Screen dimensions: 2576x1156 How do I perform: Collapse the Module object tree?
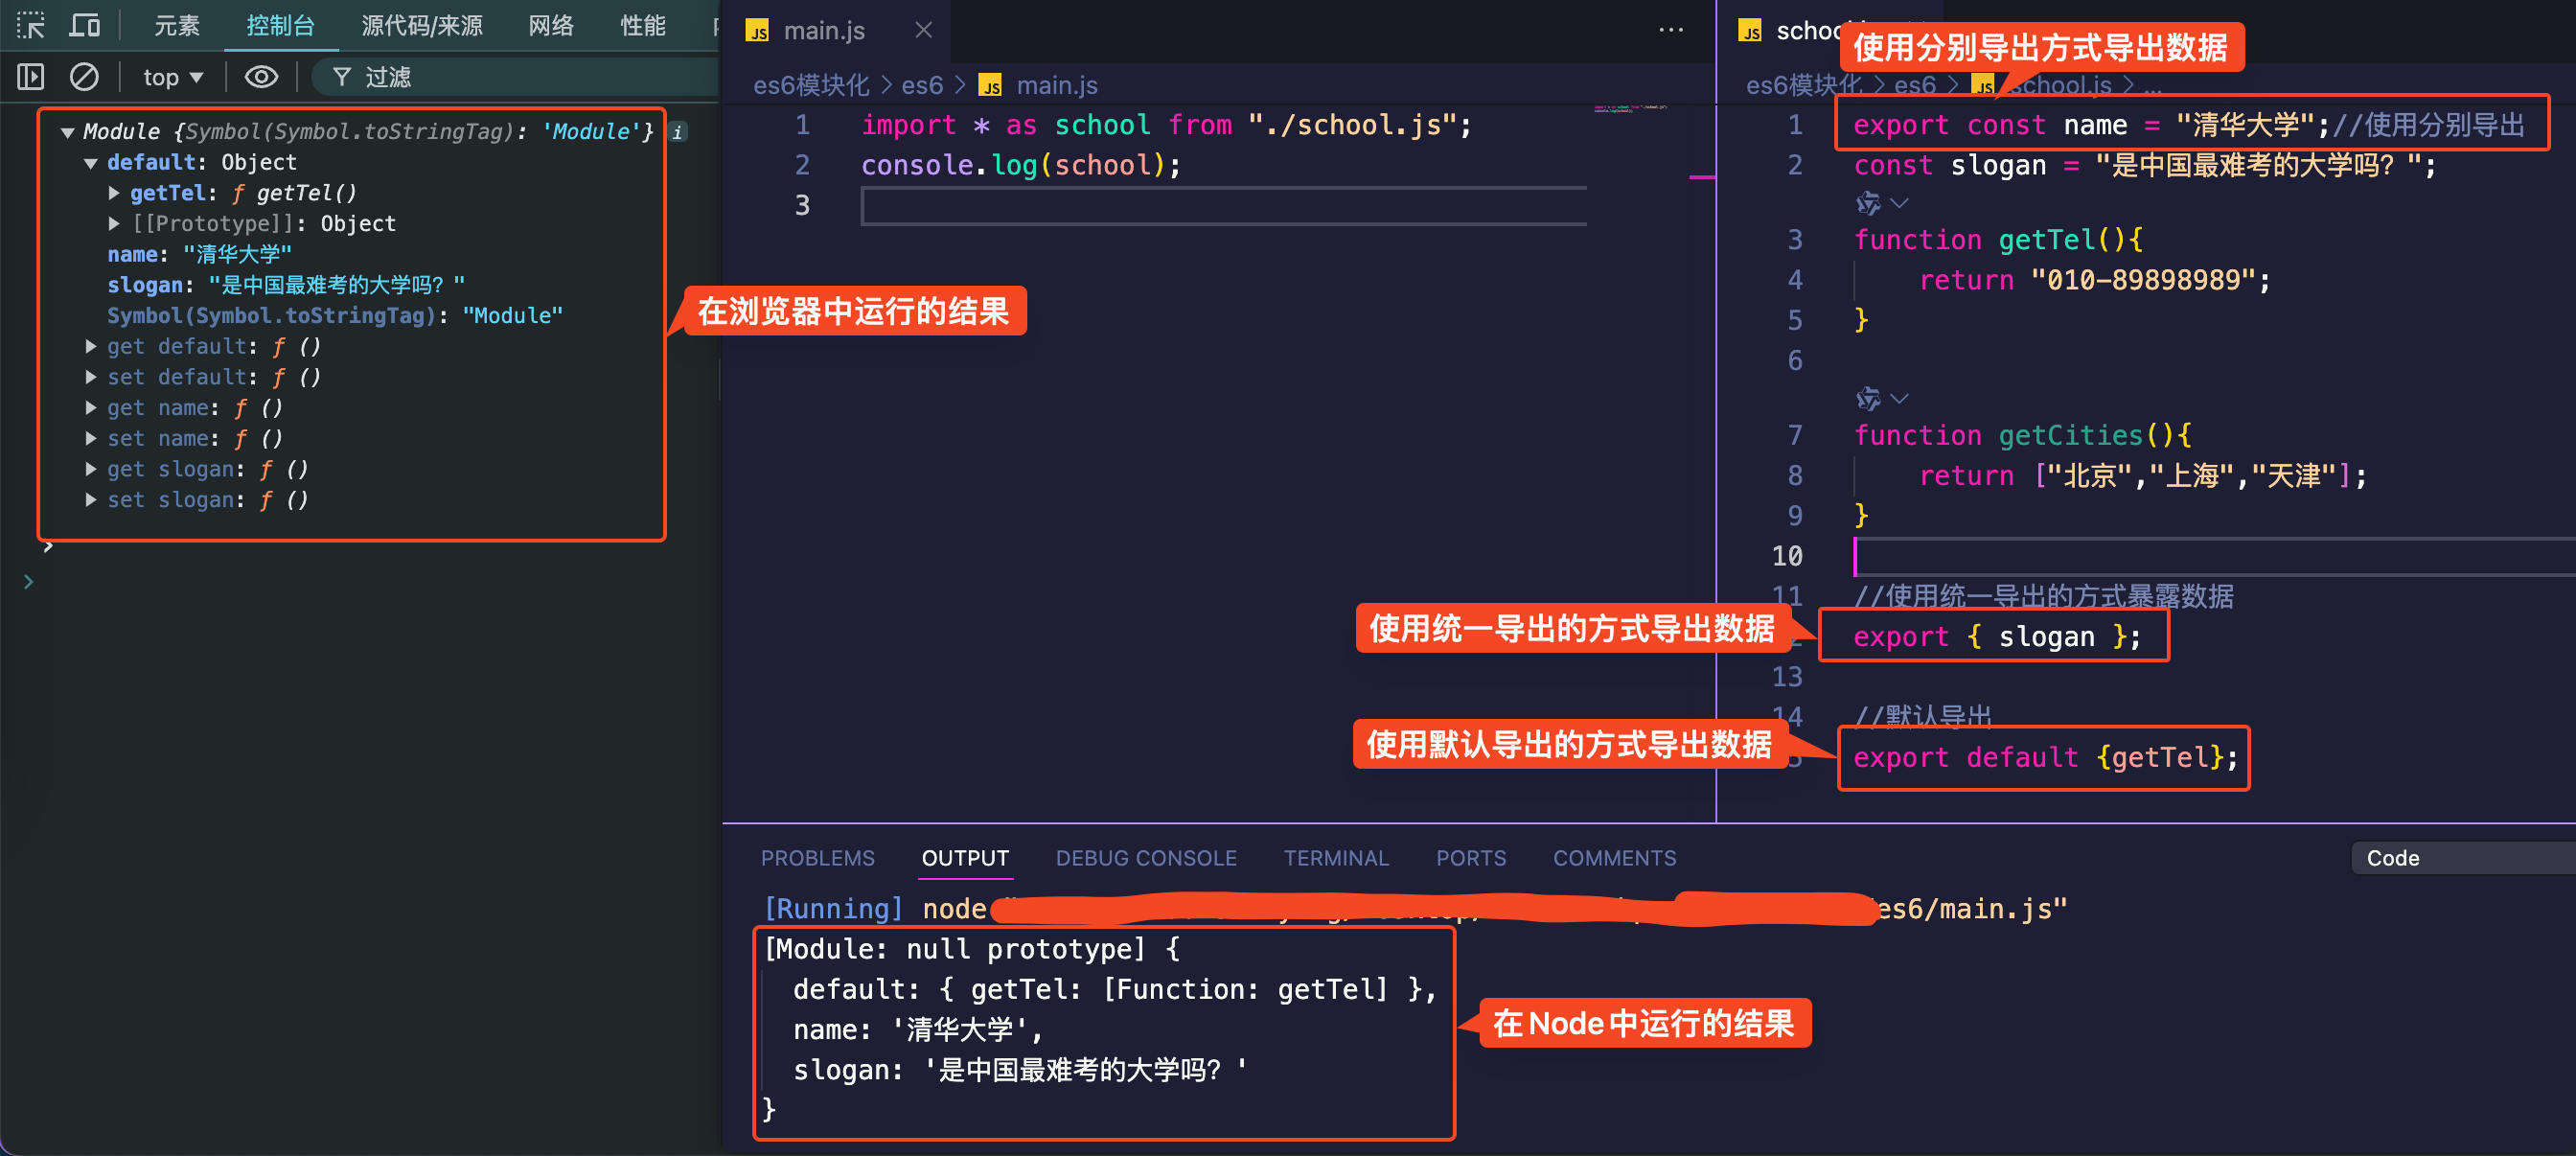click(x=68, y=132)
